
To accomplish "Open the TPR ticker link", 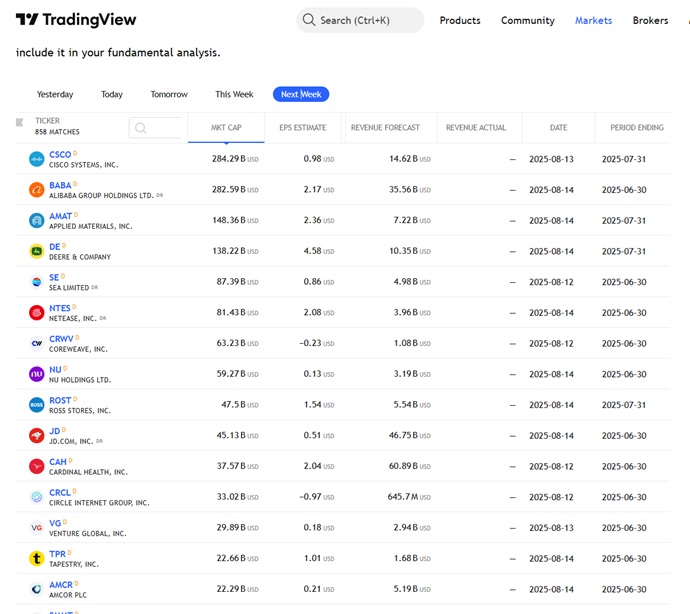I will point(57,554).
